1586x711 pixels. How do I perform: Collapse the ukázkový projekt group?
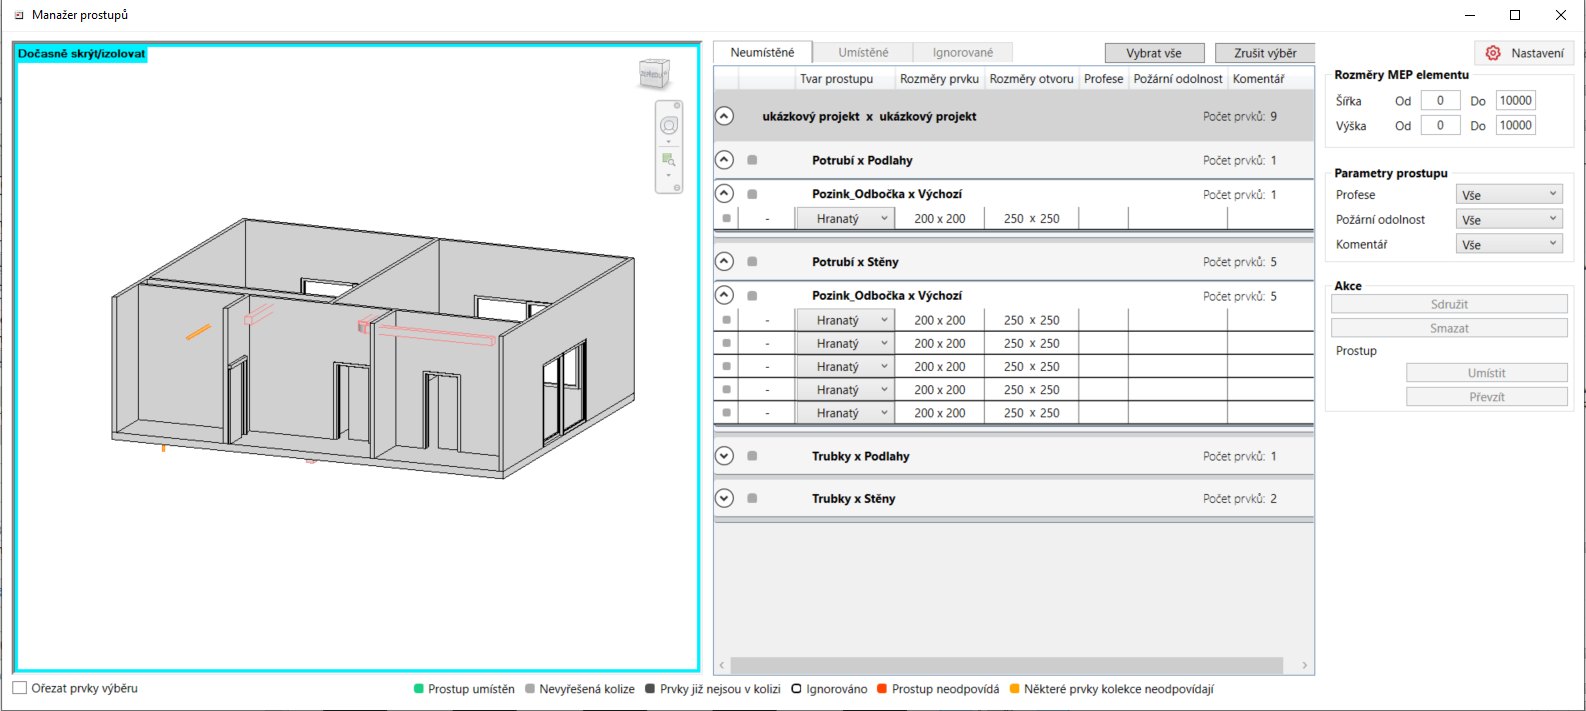(725, 116)
